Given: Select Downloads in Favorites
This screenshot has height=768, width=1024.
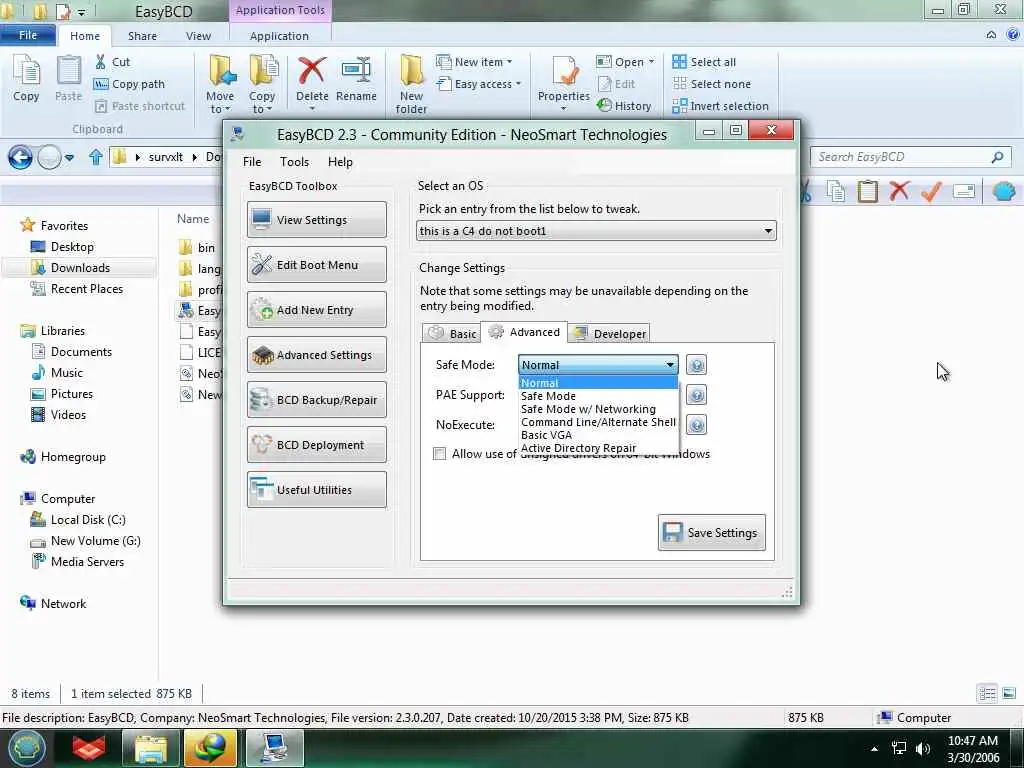Looking at the screenshot, I should pos(80,268).
